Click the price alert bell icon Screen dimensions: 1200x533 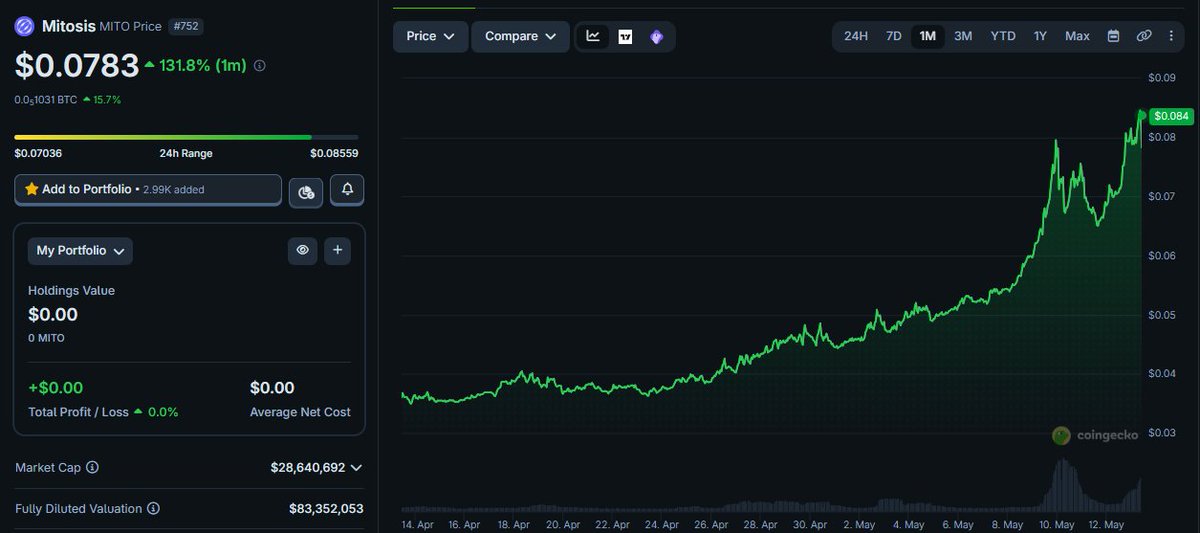(347, 189)
